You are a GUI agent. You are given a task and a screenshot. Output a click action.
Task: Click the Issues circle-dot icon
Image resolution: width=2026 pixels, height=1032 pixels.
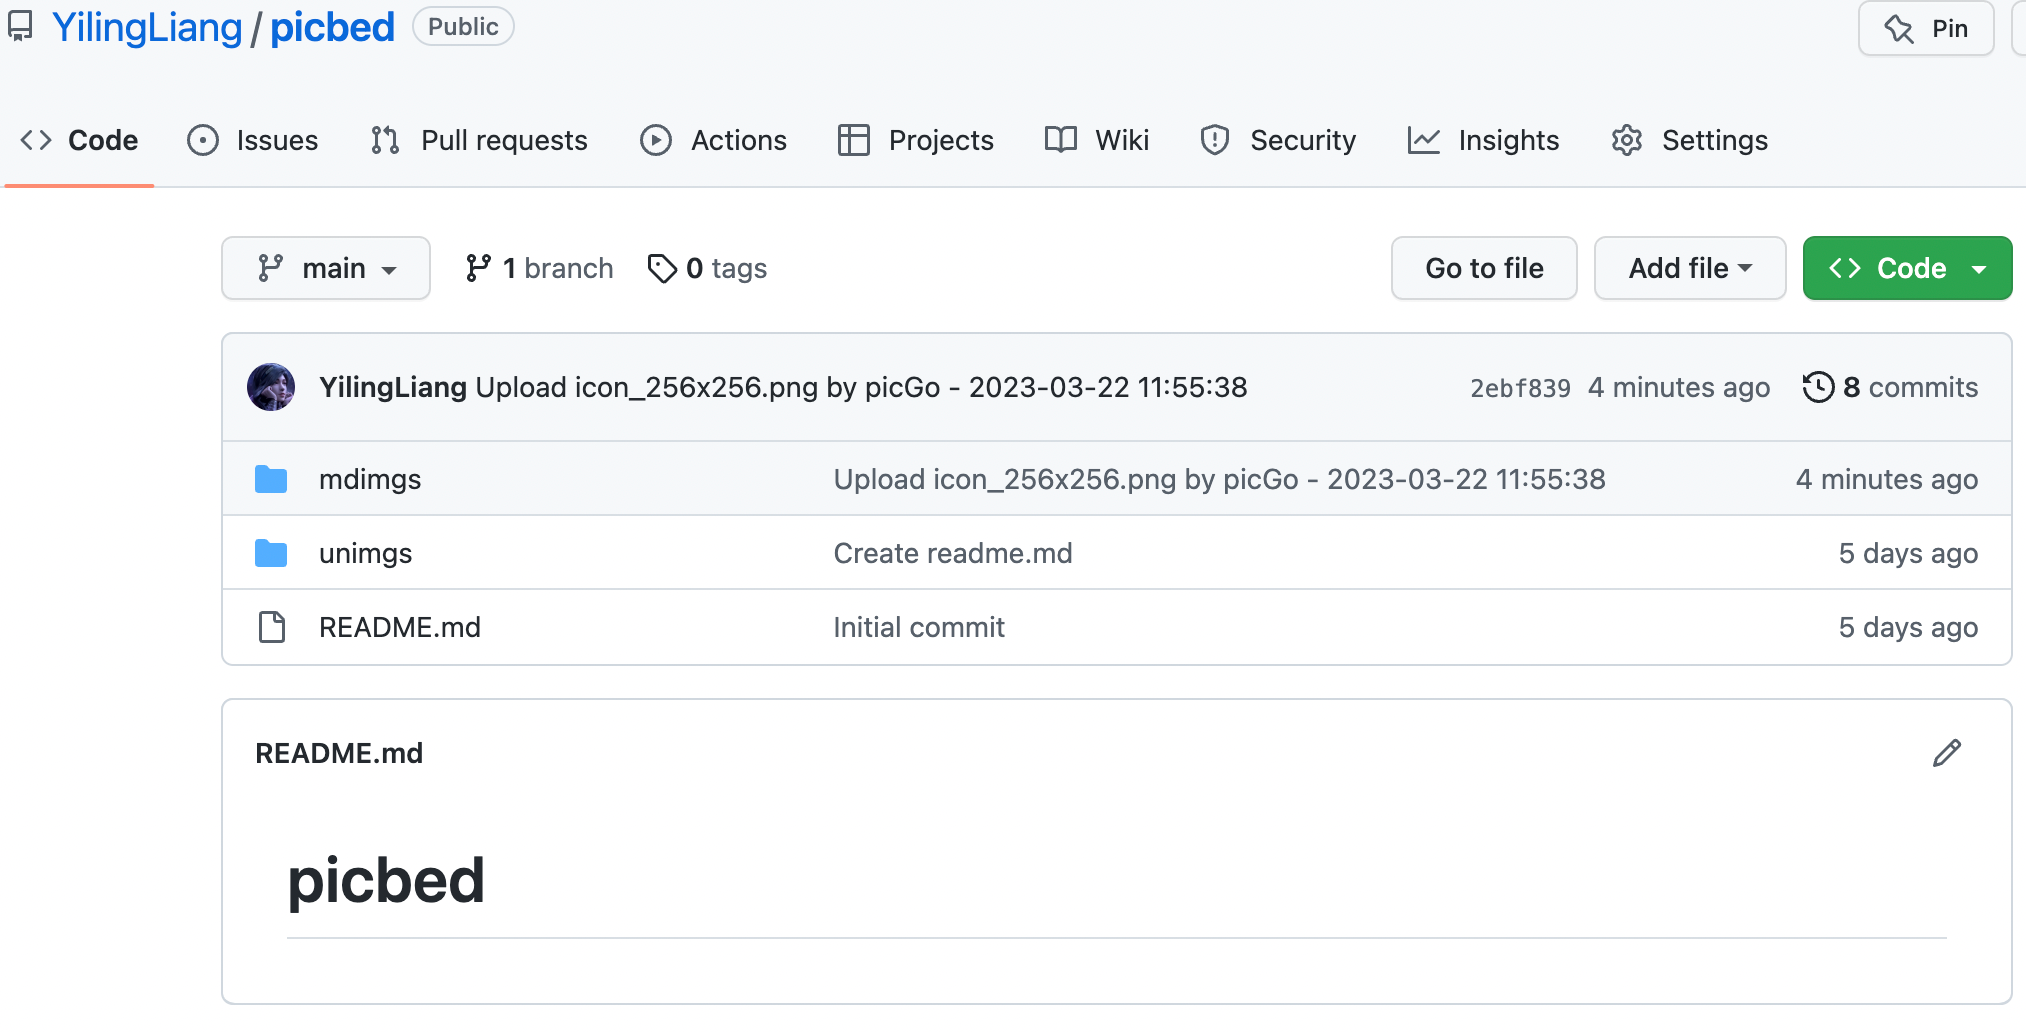pos(203,140)
